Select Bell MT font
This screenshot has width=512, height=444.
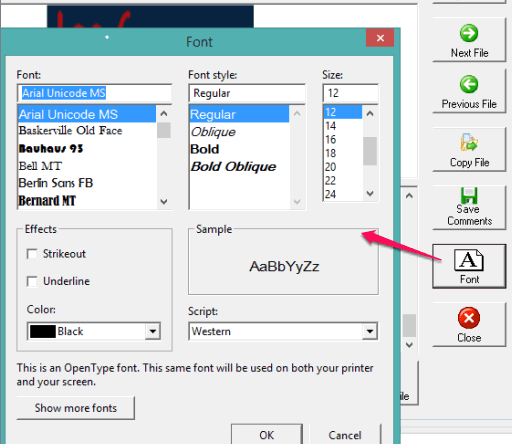coord(87,166)
